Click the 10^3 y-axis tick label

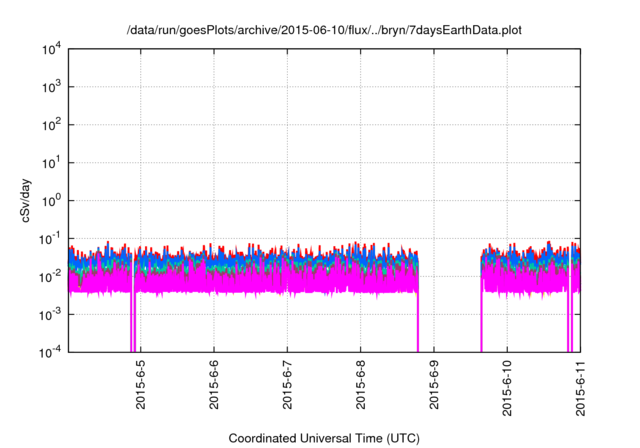point(52,87)
